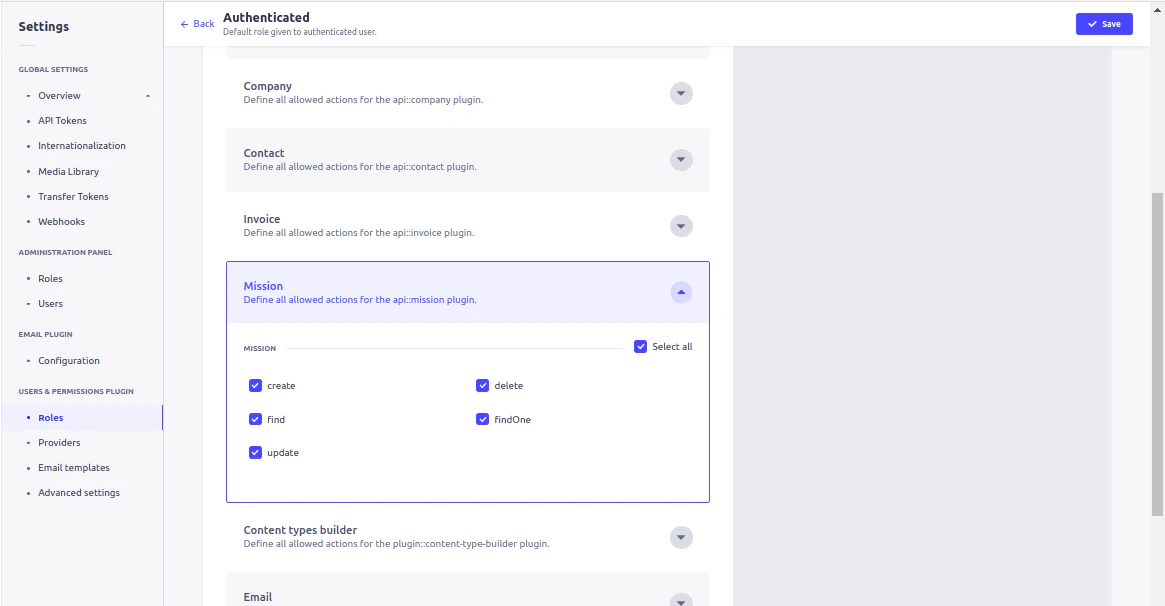Collapse the Mission permissions section
Screen dimensions: 1165x606
(x=681, y=292)
